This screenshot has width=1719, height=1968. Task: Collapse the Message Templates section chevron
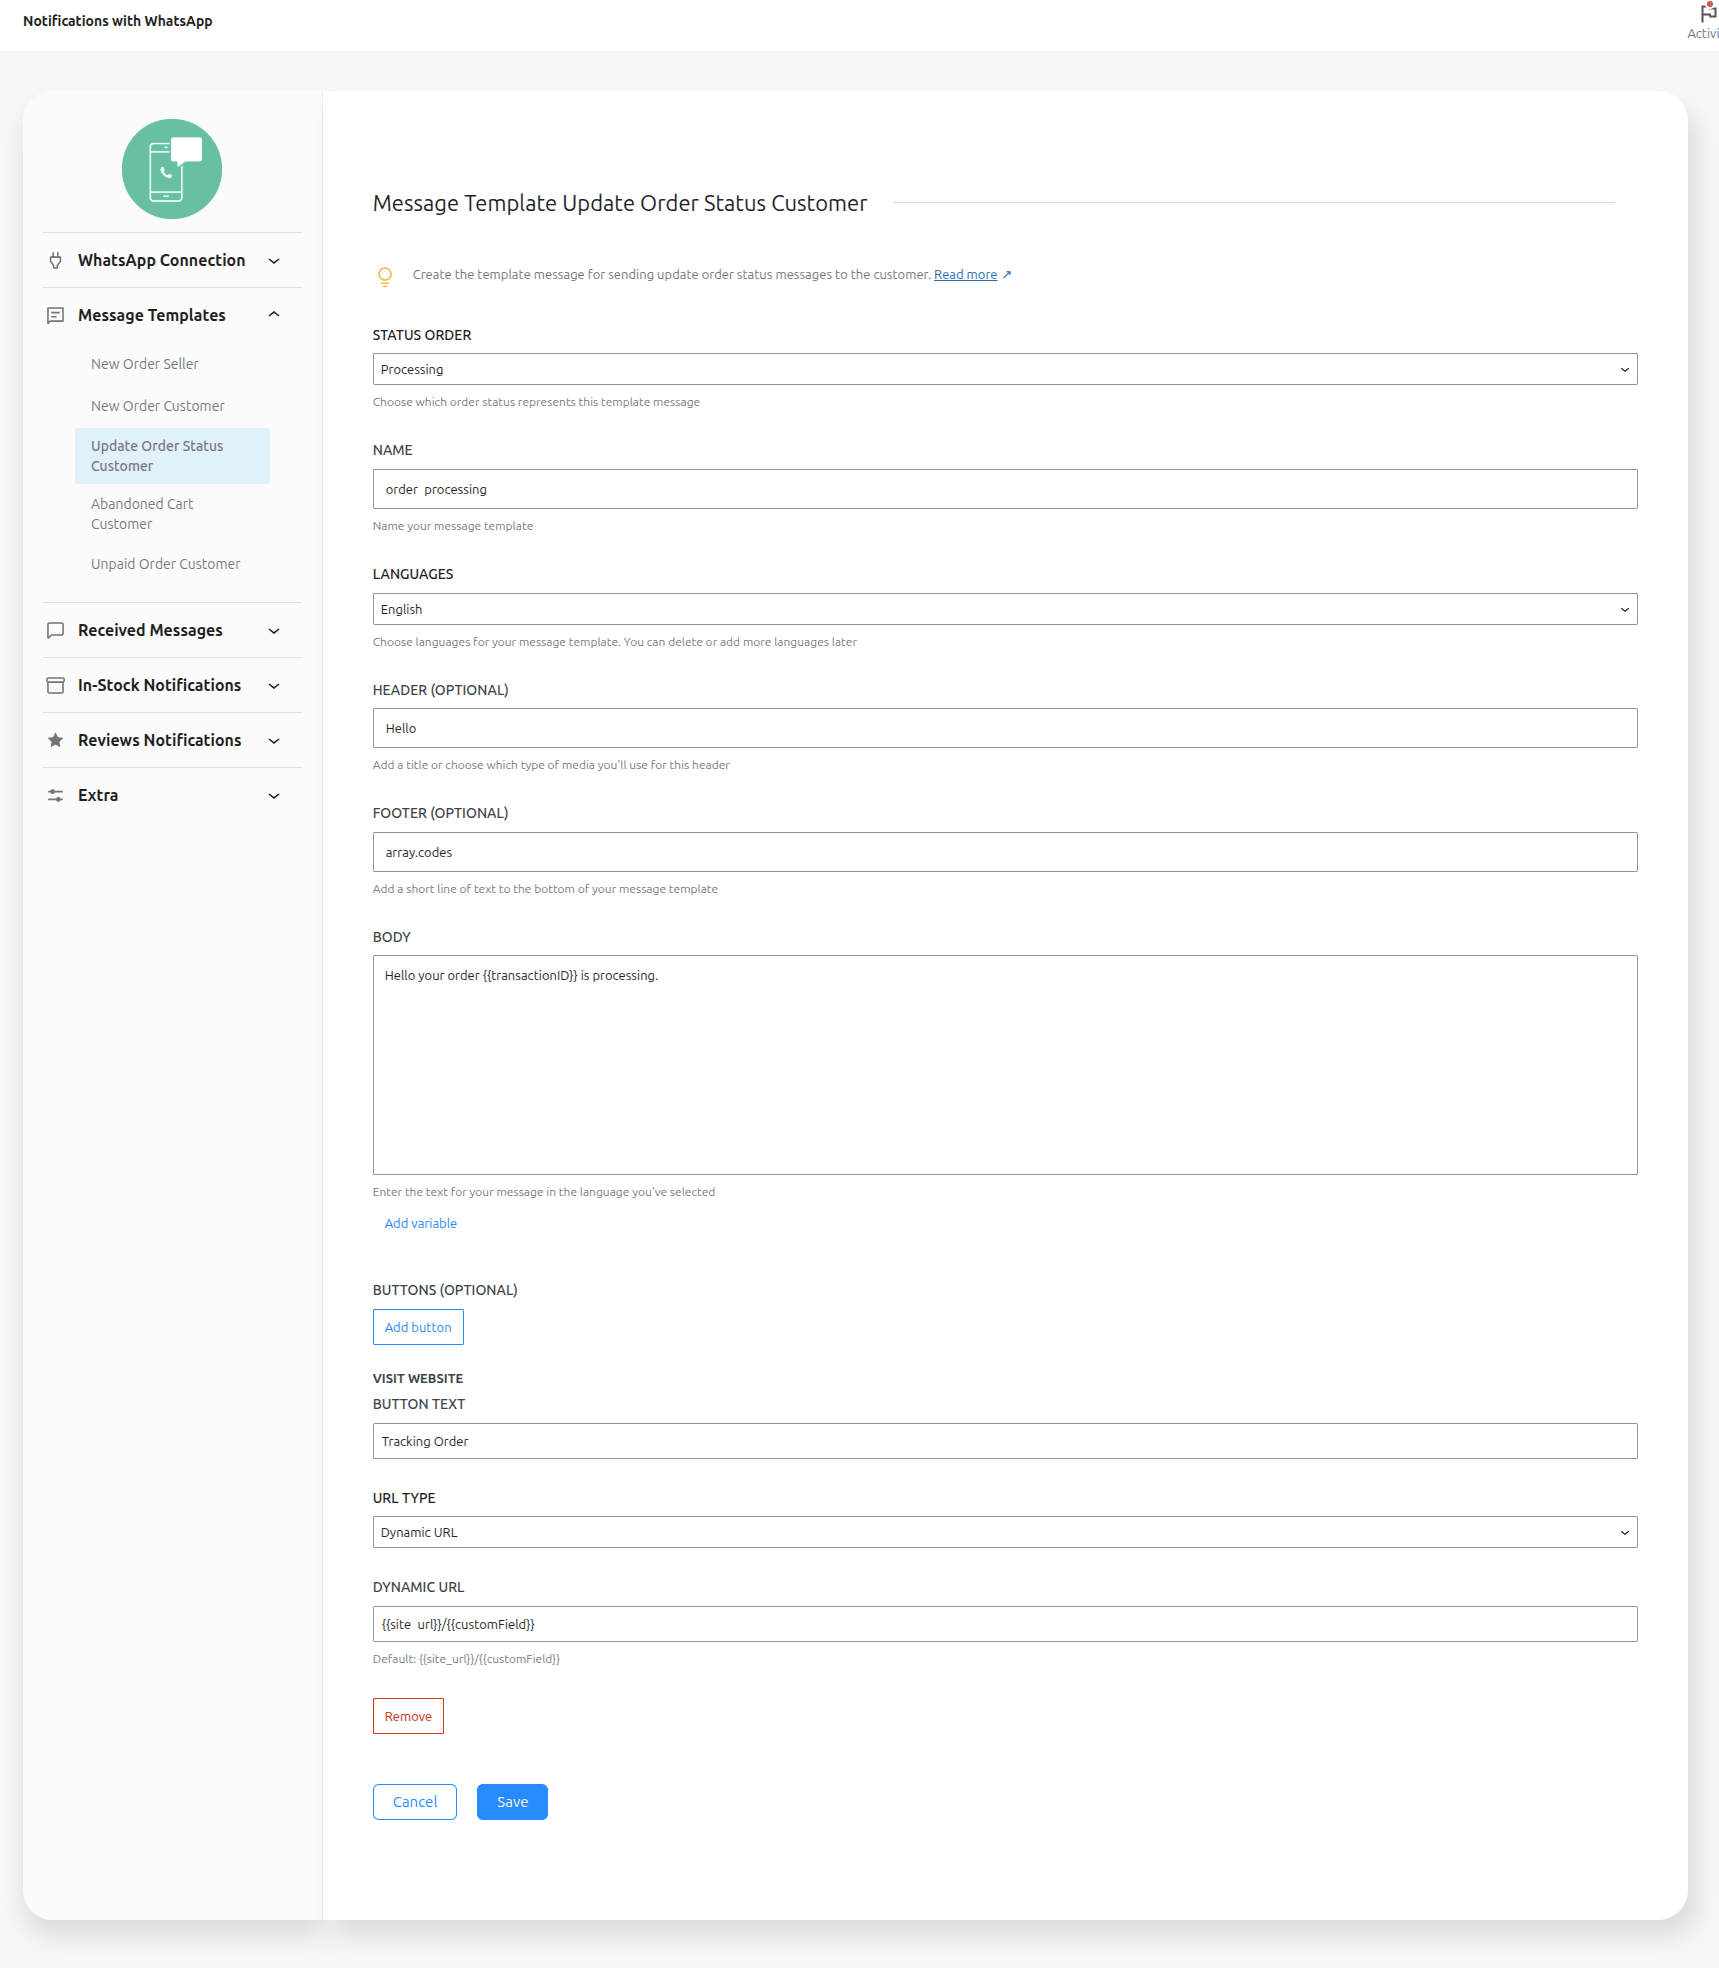(x=274, y=316)
